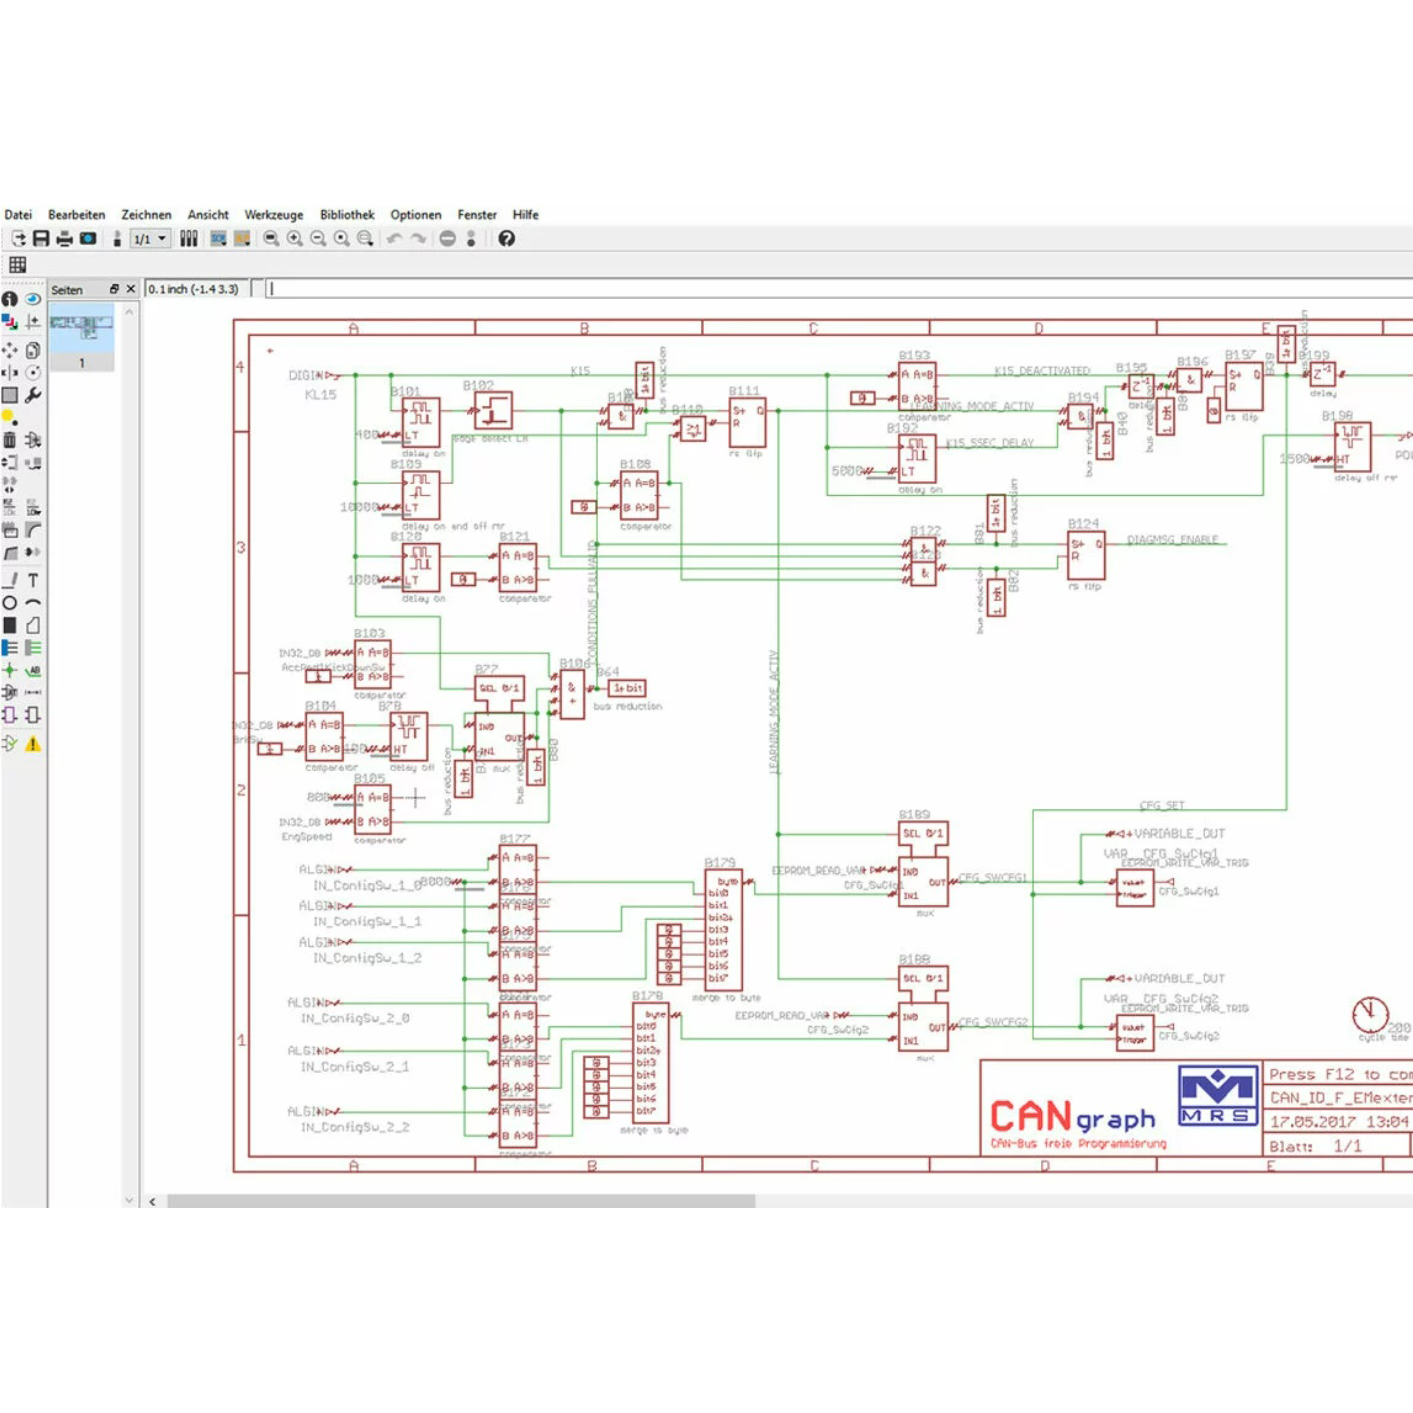Click the Zoom in magnifier icon
This screenshot has width=1413, height=1413.
[x=295, y=239]
